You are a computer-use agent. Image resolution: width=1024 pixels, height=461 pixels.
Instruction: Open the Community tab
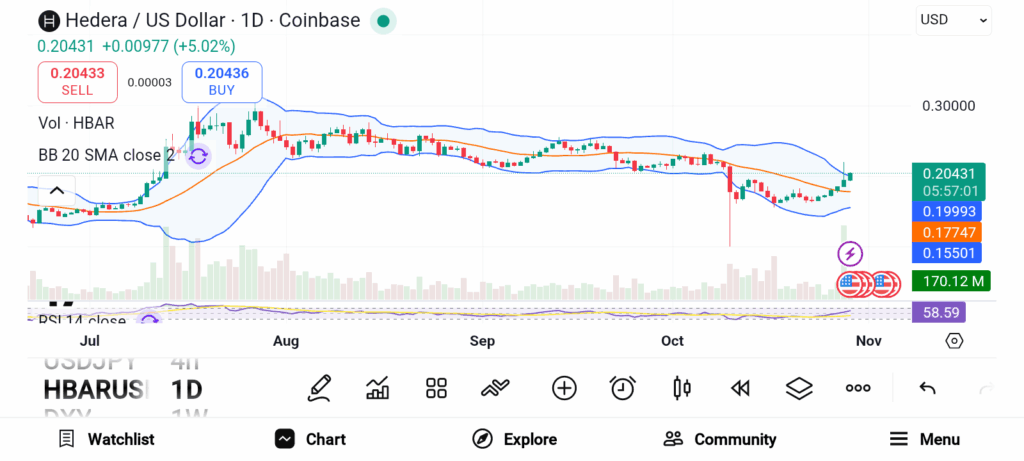coord(720,439)
